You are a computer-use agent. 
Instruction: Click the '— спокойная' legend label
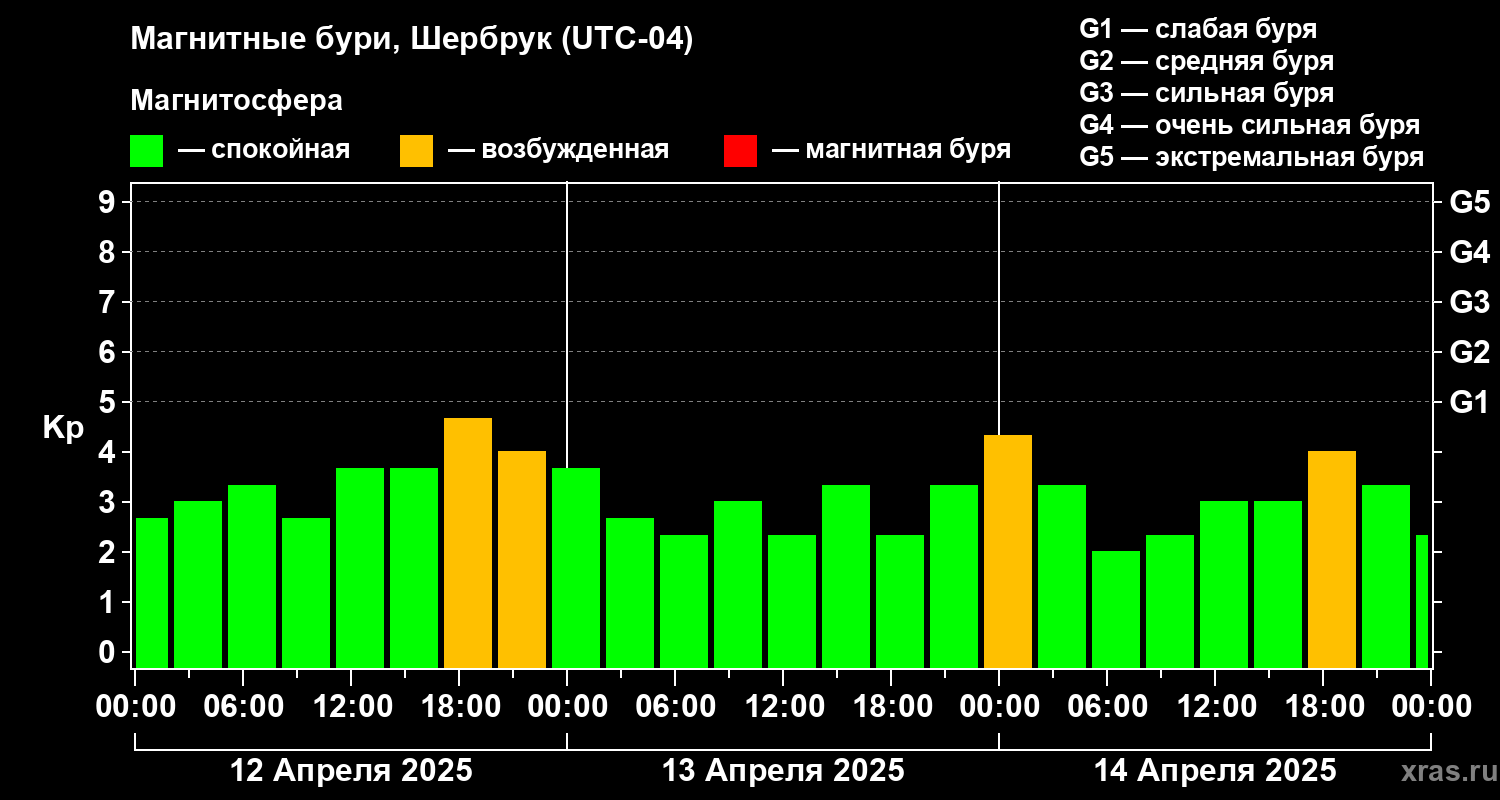pyautogui.click(x=264, y=150)
